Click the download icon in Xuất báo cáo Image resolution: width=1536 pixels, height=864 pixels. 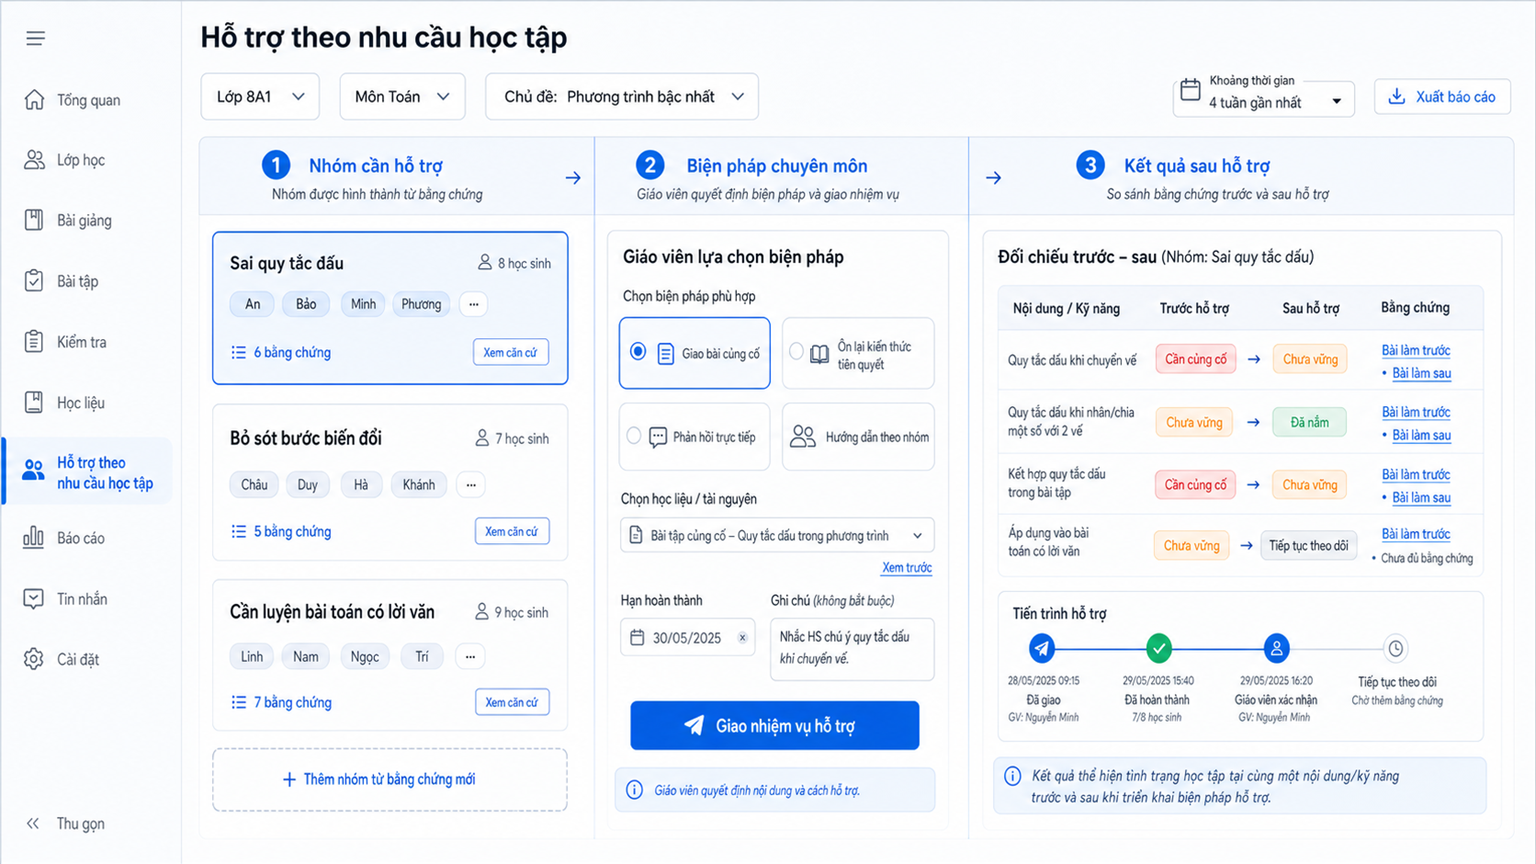[x=1397, y=96]
